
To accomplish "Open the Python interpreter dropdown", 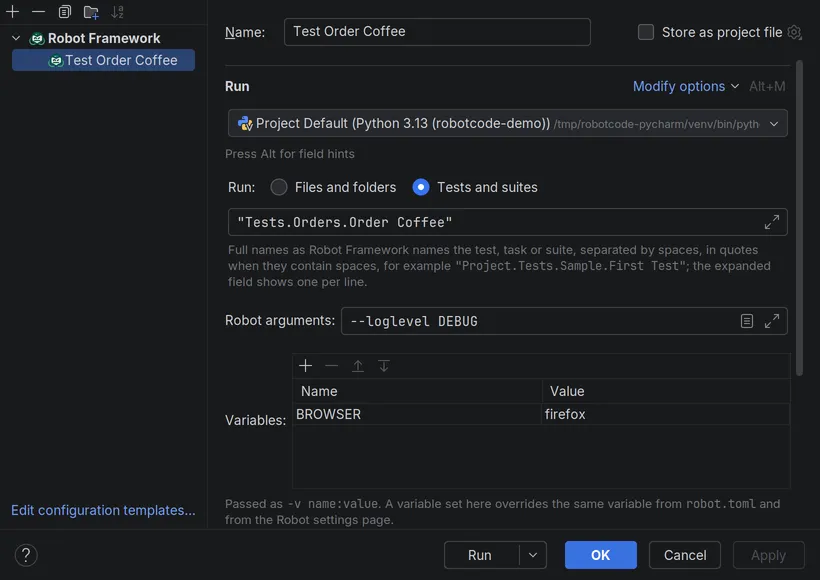I will click(508, 123).
